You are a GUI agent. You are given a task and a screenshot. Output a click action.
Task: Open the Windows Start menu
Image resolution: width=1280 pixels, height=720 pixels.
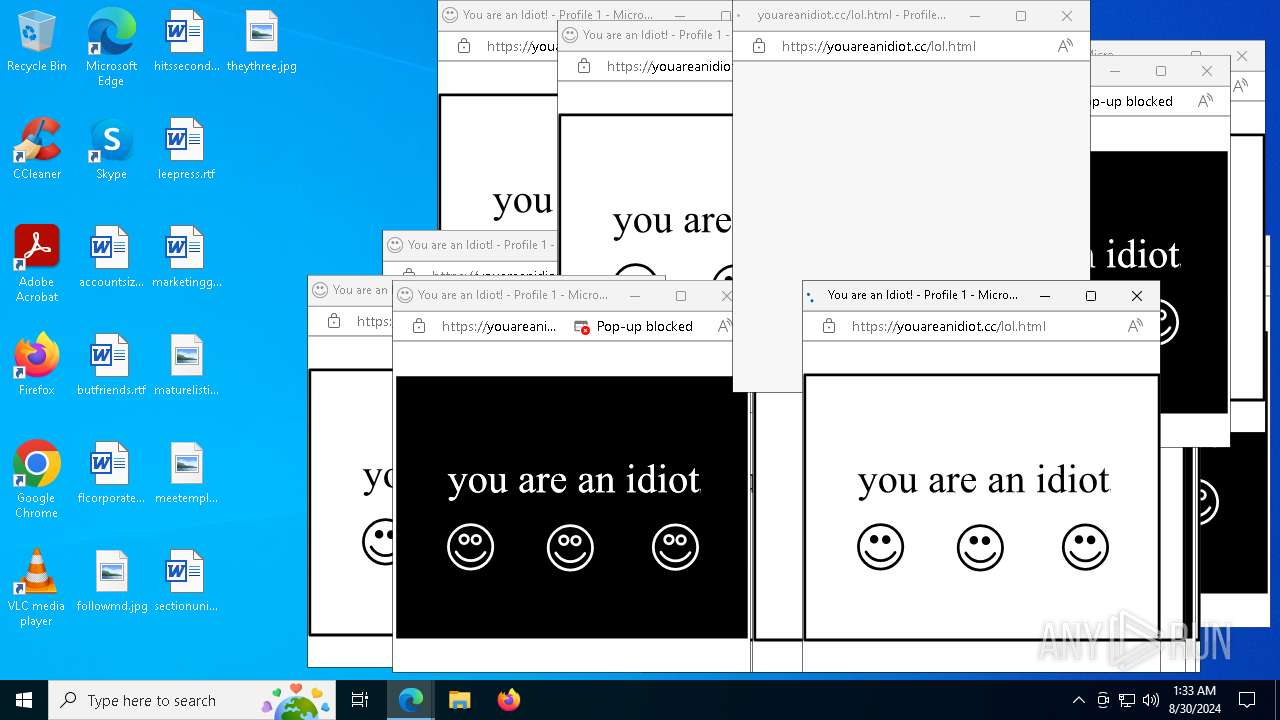click(24, 700)
